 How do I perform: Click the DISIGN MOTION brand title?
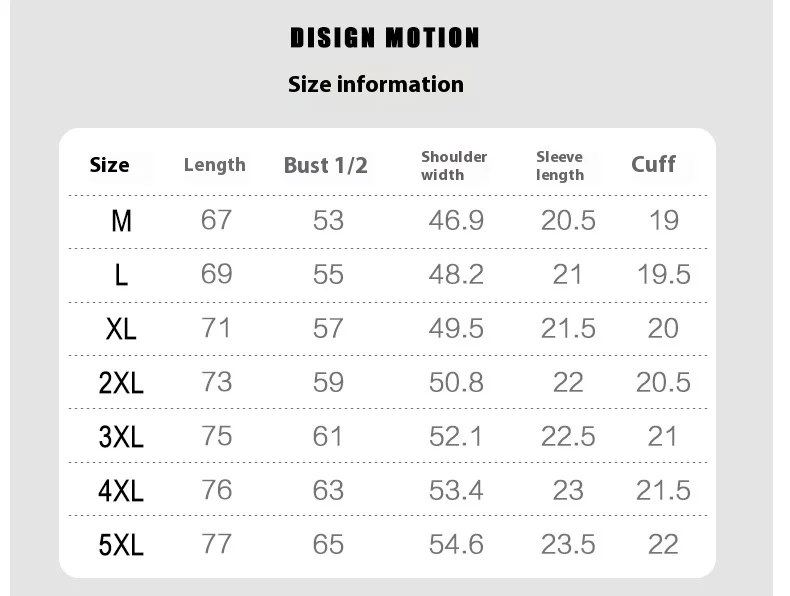coord(385,38)
